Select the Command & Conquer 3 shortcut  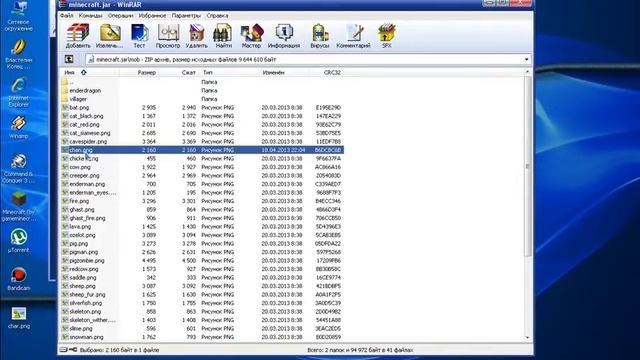[x=18, y=168]
